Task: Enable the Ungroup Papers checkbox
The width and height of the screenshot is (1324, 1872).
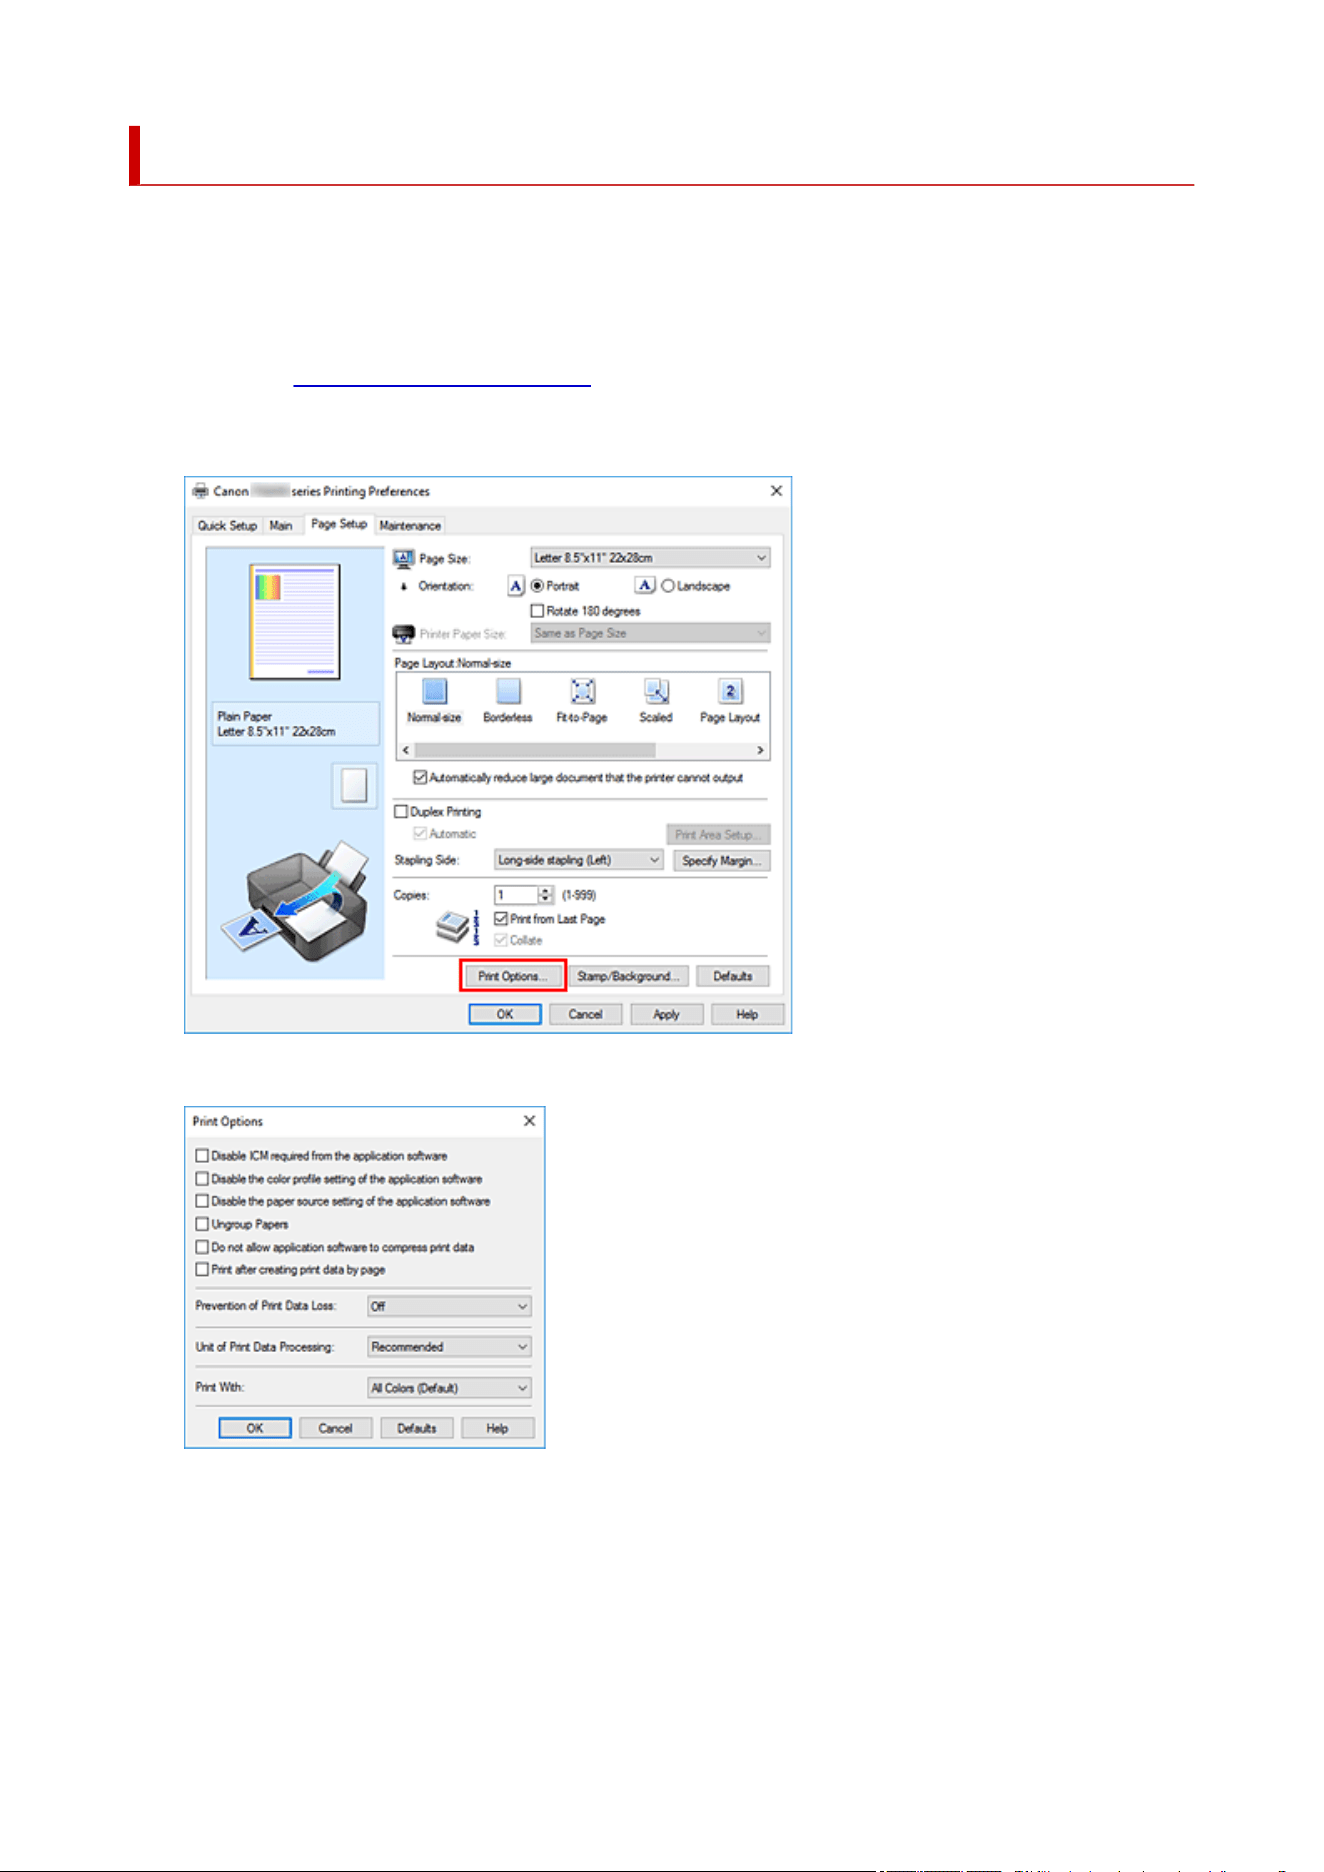Action: tap(202, 1224)
